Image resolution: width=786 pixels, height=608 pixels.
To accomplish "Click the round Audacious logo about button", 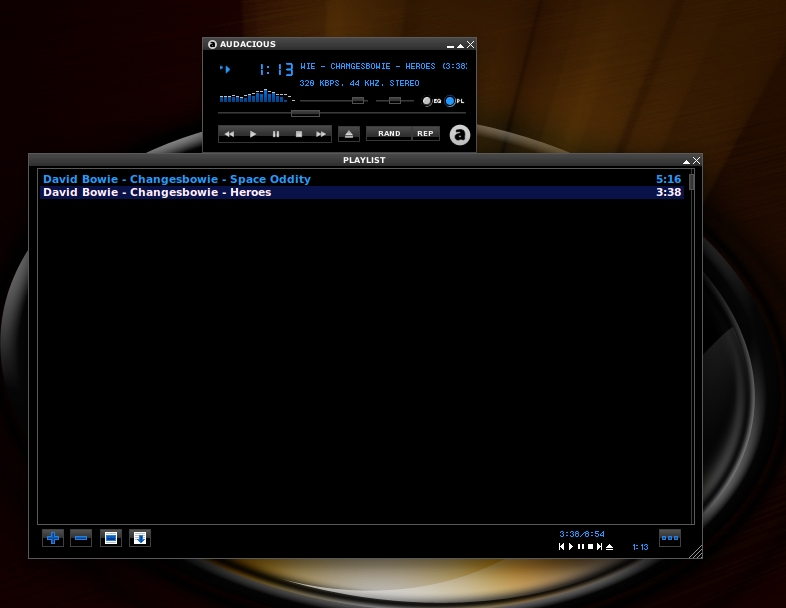I will pyautogui.click(x=460, y=135).
